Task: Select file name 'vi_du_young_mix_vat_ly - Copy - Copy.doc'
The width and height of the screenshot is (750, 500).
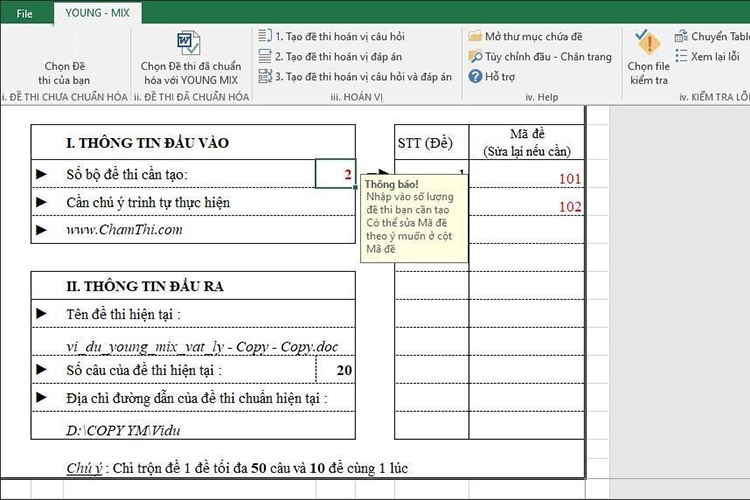Action: click(x=202, y=346)
